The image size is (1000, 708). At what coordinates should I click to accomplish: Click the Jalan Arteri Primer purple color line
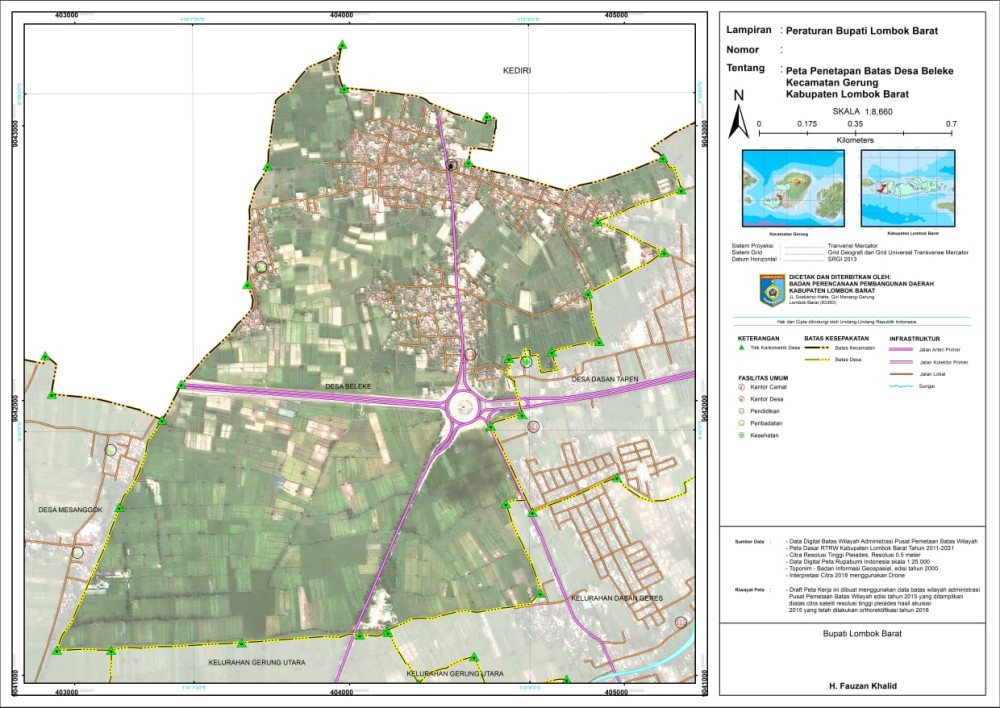click(x=900, y=350)
